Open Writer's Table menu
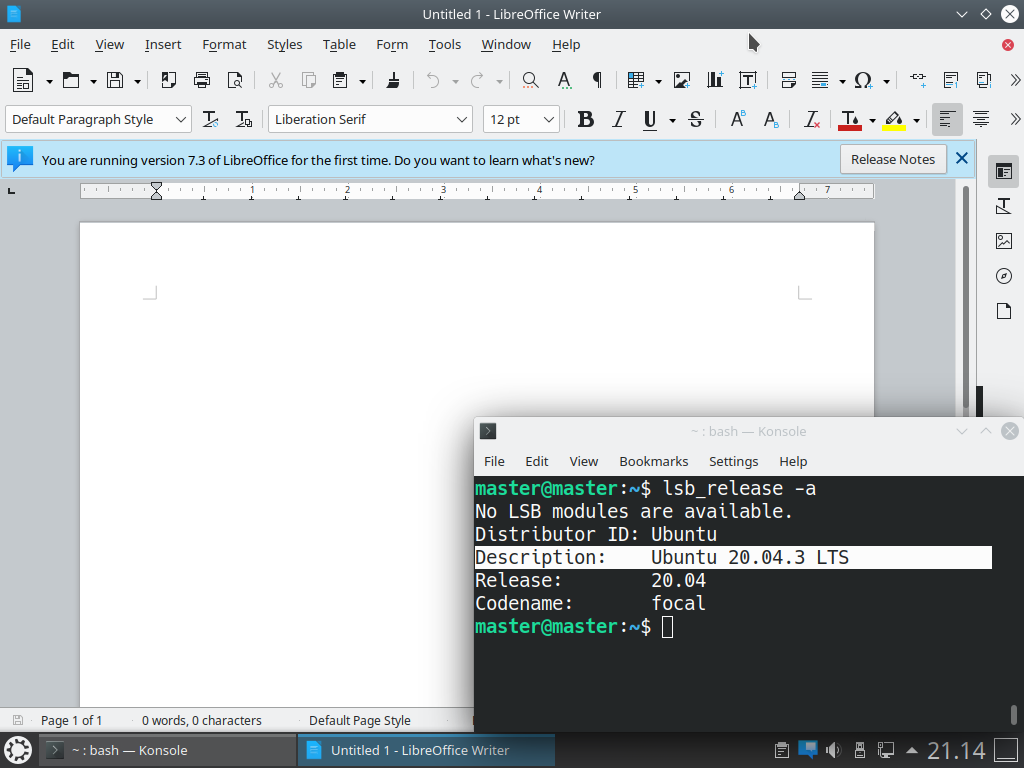Screen dimensions: 1024x768 point(339,44)
